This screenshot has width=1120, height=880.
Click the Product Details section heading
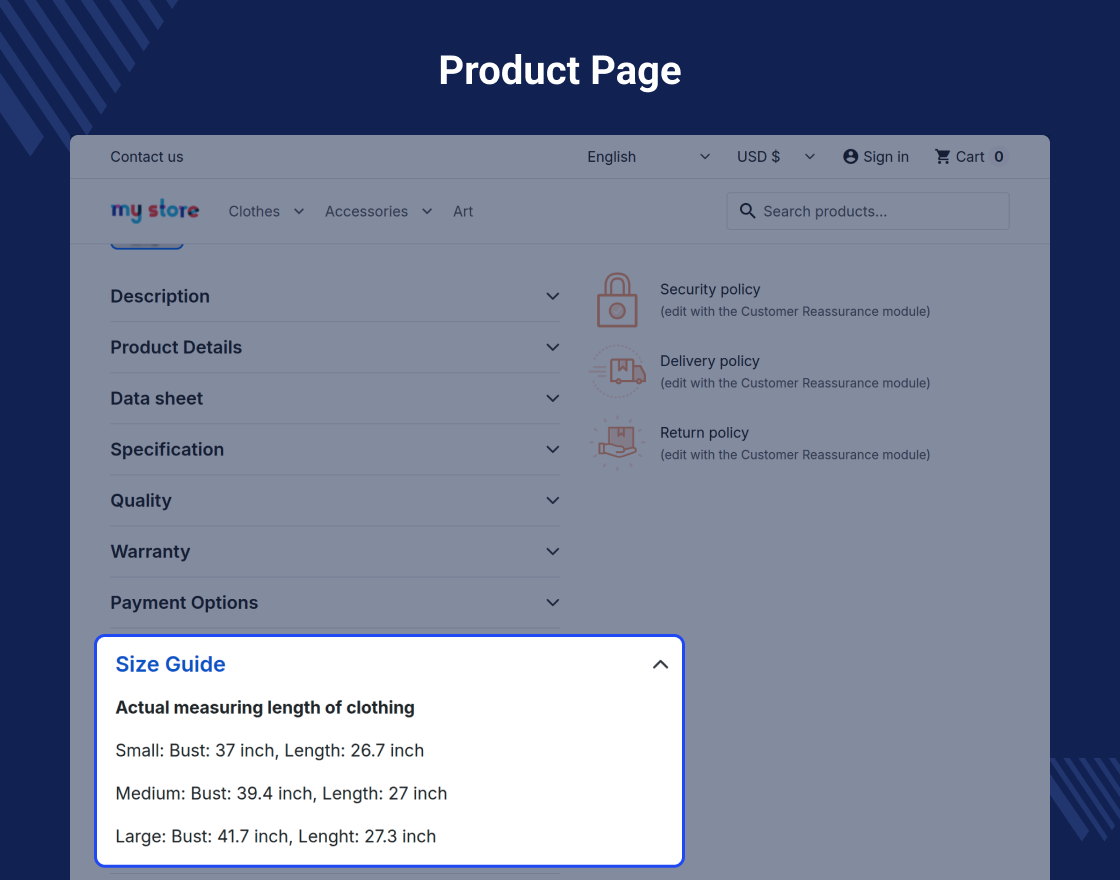pos(176,347)
